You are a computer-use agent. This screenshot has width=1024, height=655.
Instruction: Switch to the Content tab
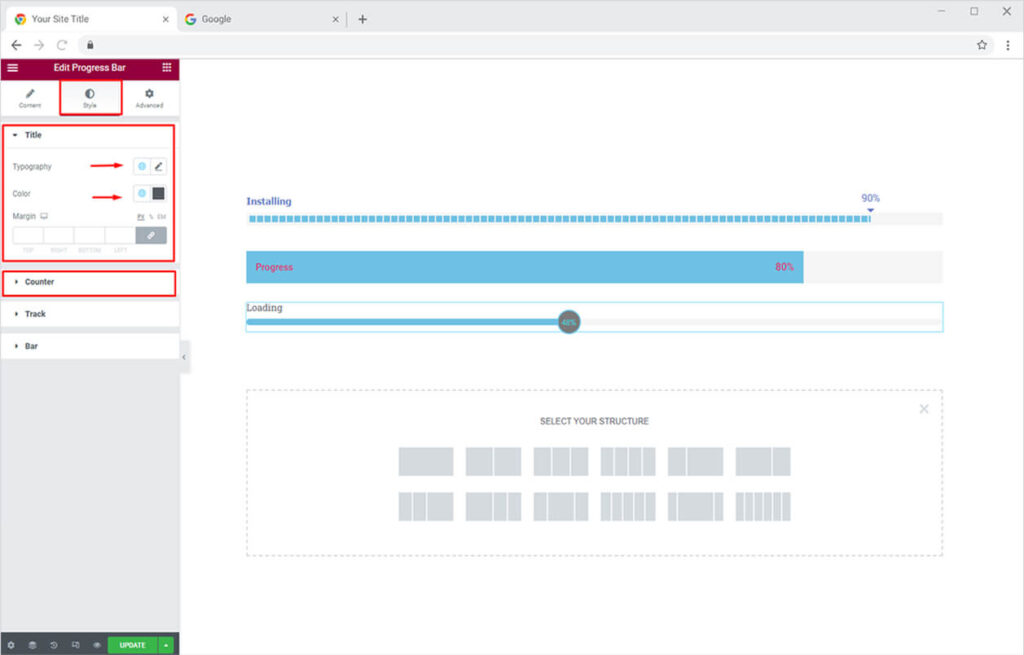pyautogui.click(x=30, y=98)
